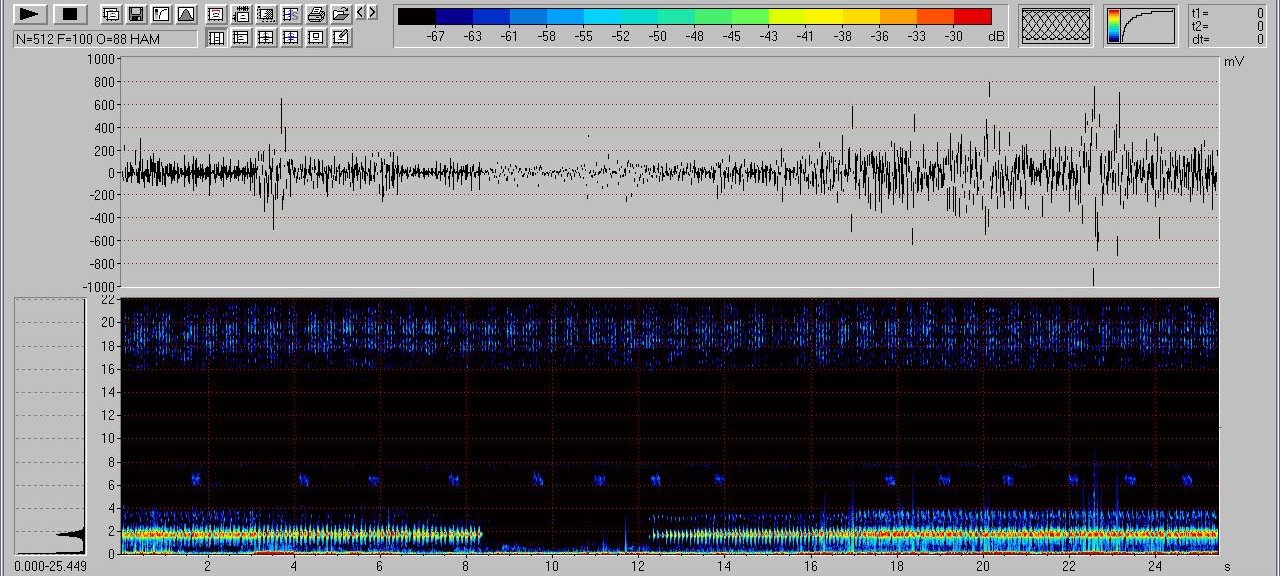Click the red -30 dB color swatch
The width and height of the screenshot is (1280, 576).
(972, 16)
